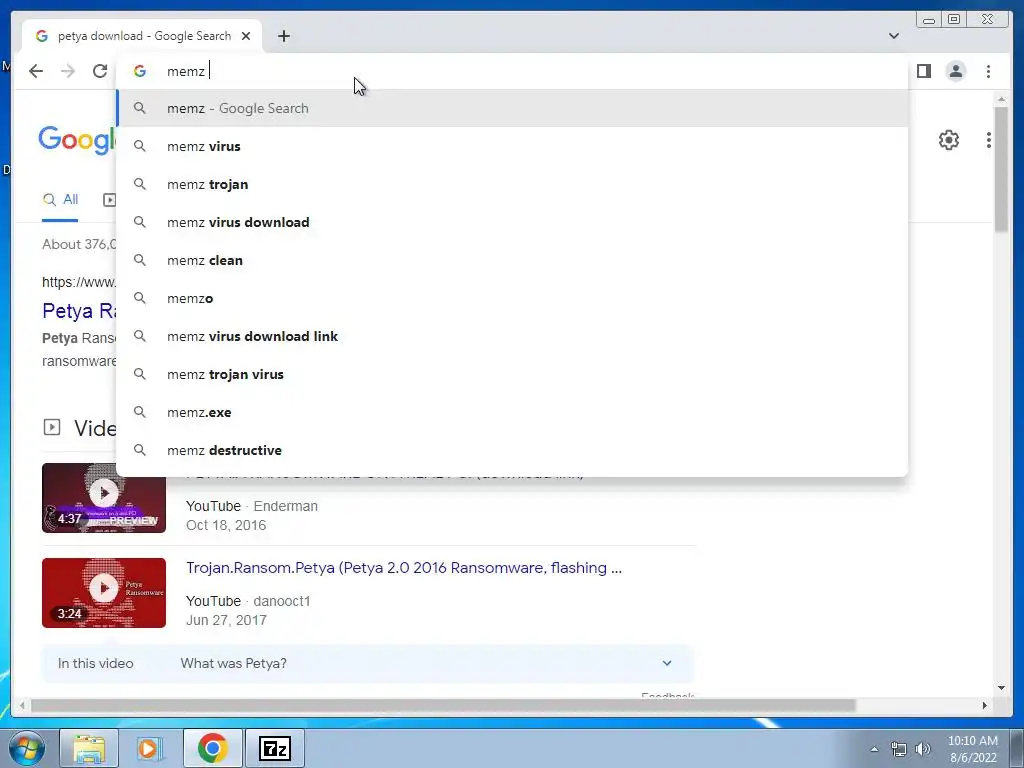
Task: Switch to the All results tab
Action: pos(60,200)
